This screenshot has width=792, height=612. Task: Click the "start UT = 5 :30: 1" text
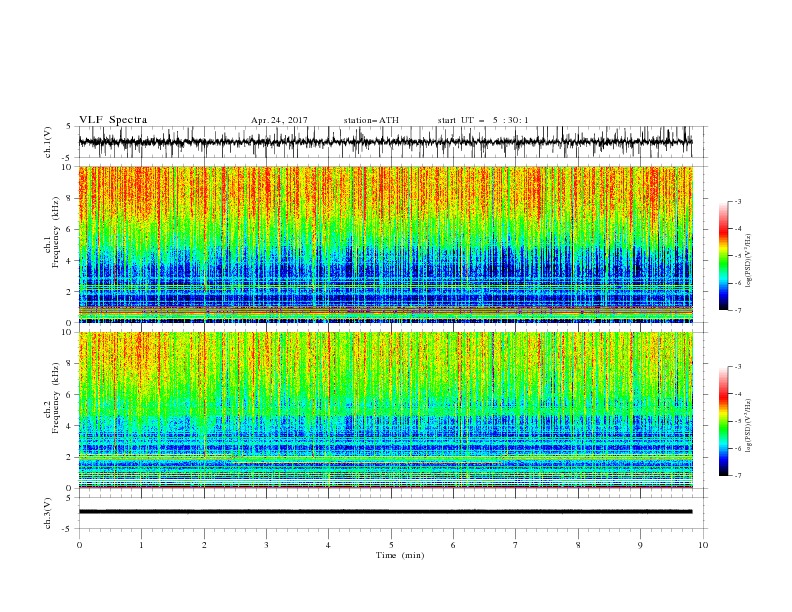coord(482,120)
